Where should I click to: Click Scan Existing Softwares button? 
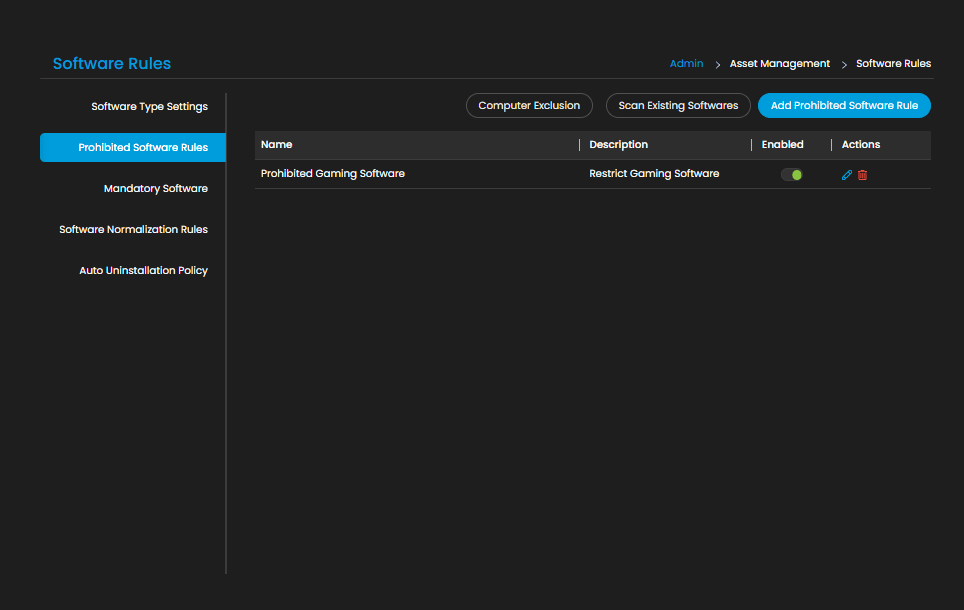tap(678, 105)
